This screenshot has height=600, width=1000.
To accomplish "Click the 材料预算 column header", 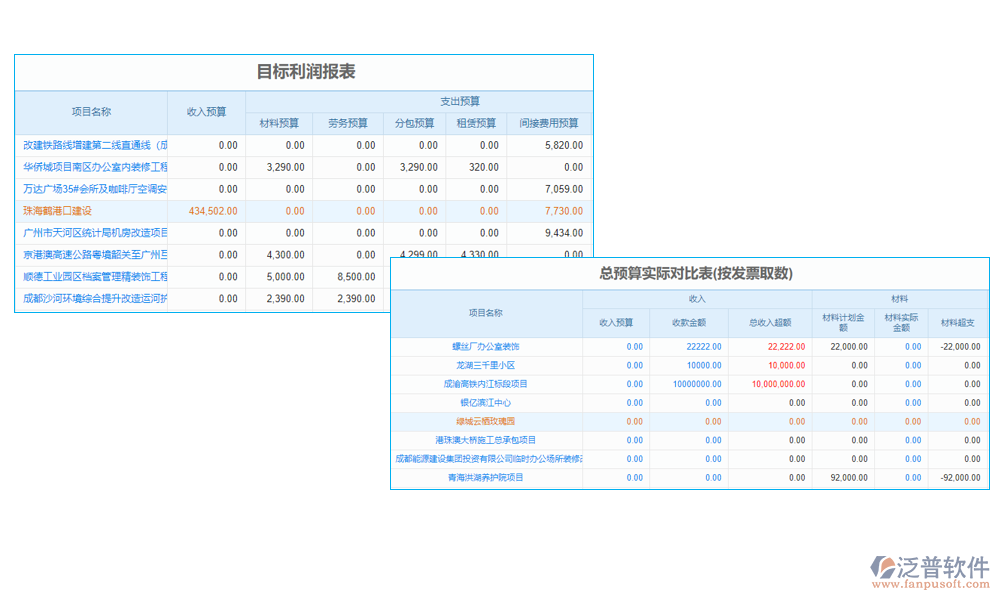I will 281,123.
